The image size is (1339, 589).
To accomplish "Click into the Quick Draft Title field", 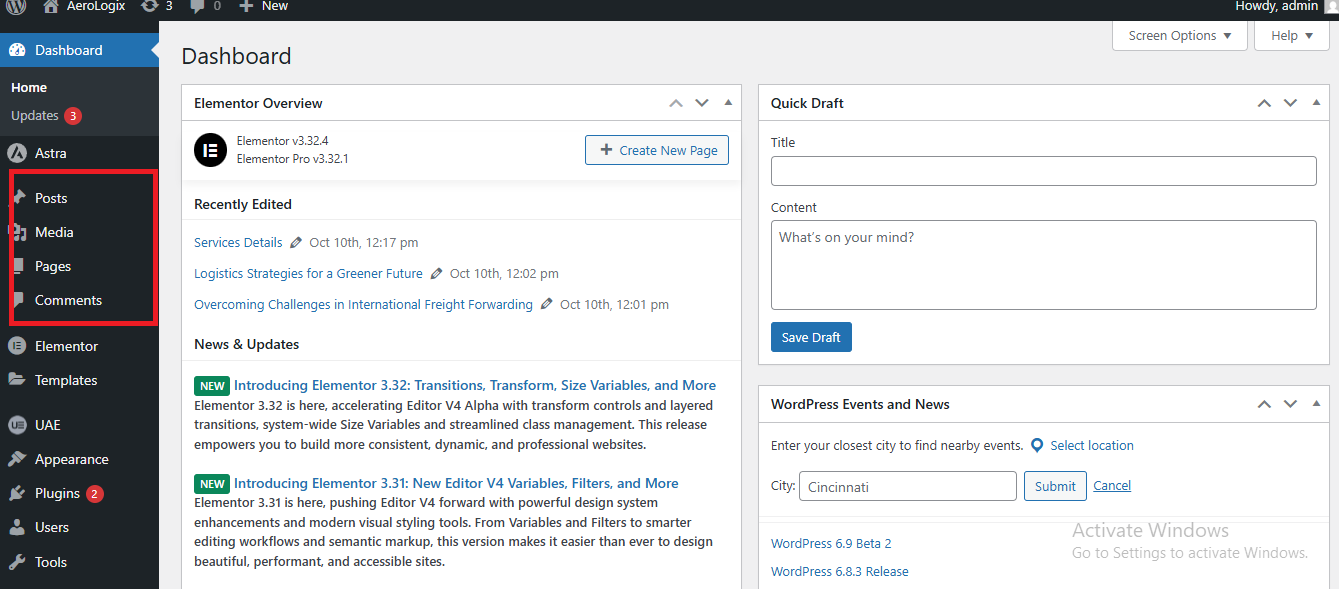I will point(1043,171).
